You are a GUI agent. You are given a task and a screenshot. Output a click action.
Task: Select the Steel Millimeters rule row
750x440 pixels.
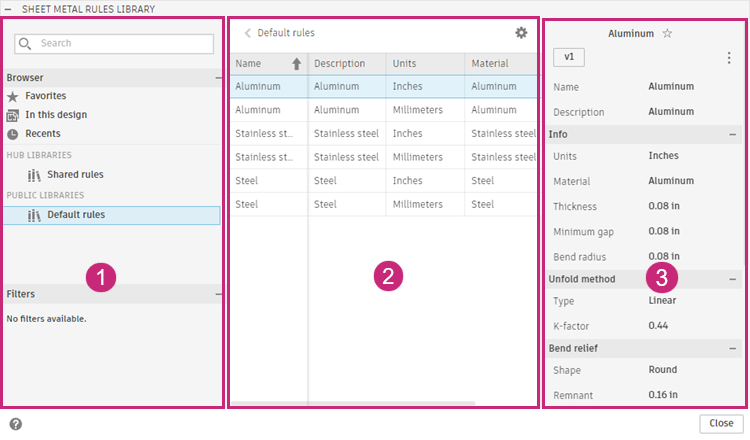pyautogui.click(x=384, y=205)
